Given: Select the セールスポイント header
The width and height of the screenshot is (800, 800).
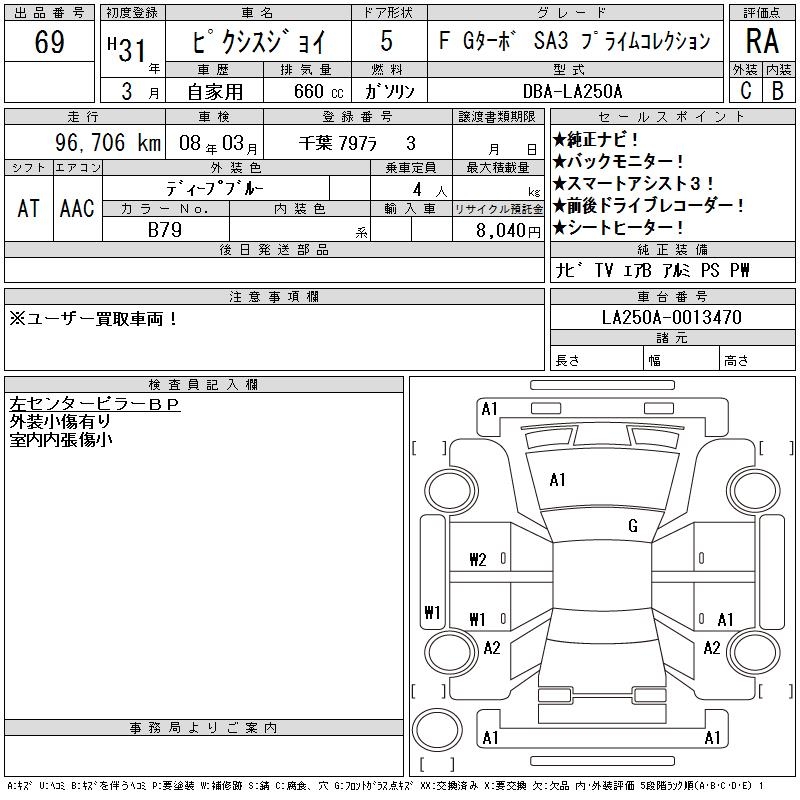Looking at the screenshot, I should (x=672, y=117).
